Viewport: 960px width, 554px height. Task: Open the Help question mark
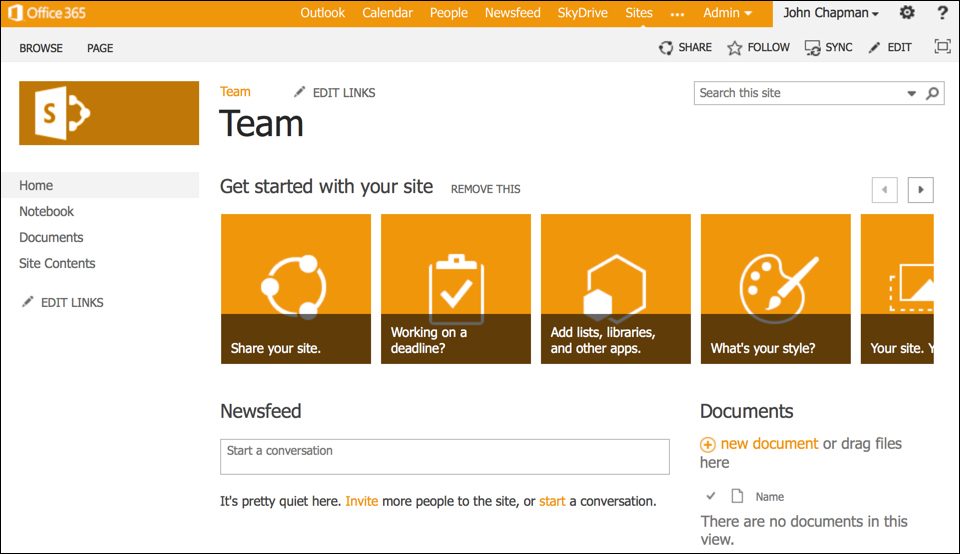click(942, 13)
